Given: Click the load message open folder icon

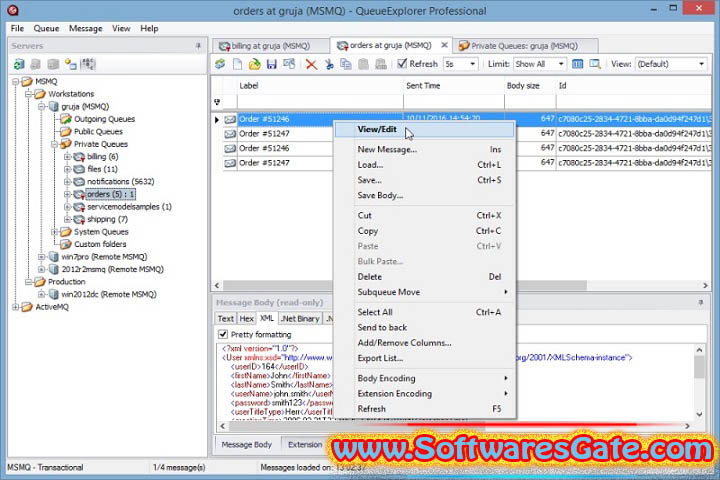Looking at the screenshot, I should pos(254,64).
